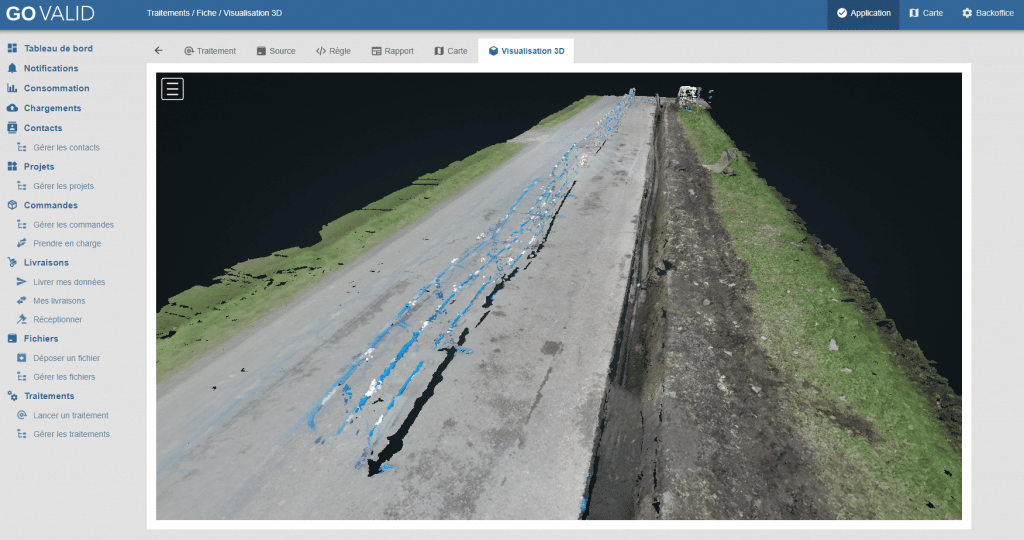1024x540 pixels.
Task: Switch to the Source tab
Action: [x=276, y=51]
